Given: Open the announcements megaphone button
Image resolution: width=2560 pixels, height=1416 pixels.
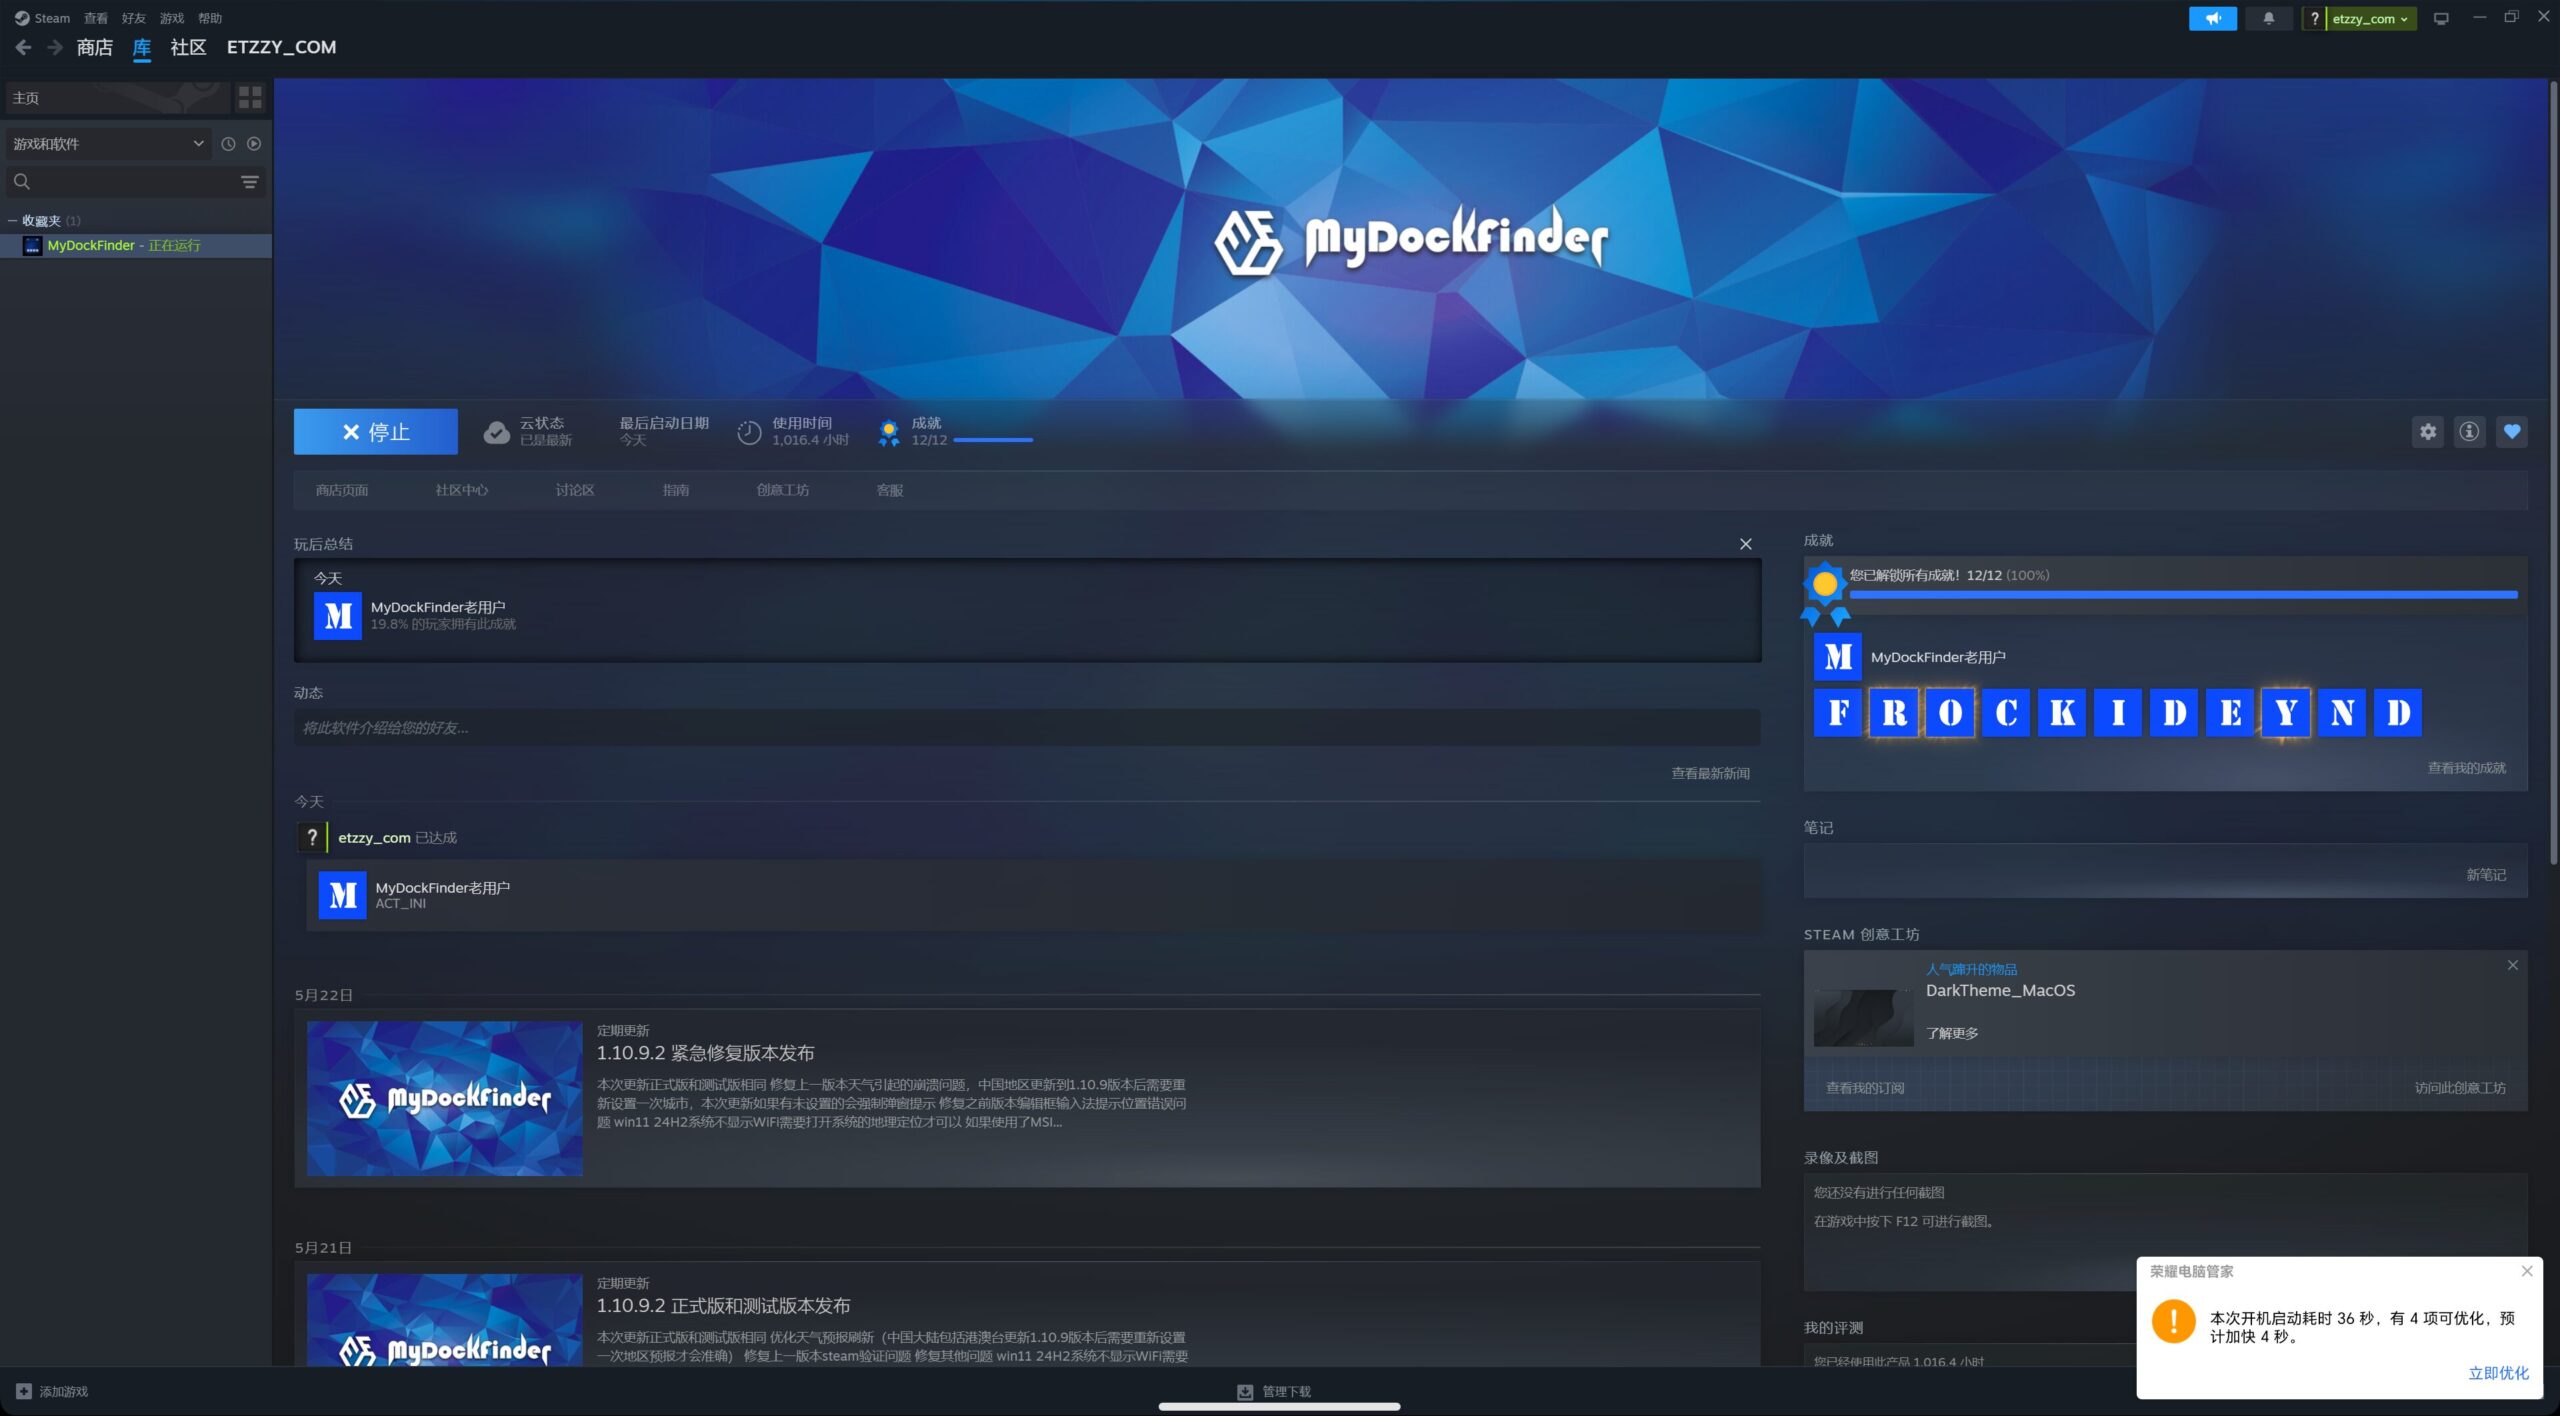Looking at the screenshot, I should pyautogui.click(x=2212, y=18).
